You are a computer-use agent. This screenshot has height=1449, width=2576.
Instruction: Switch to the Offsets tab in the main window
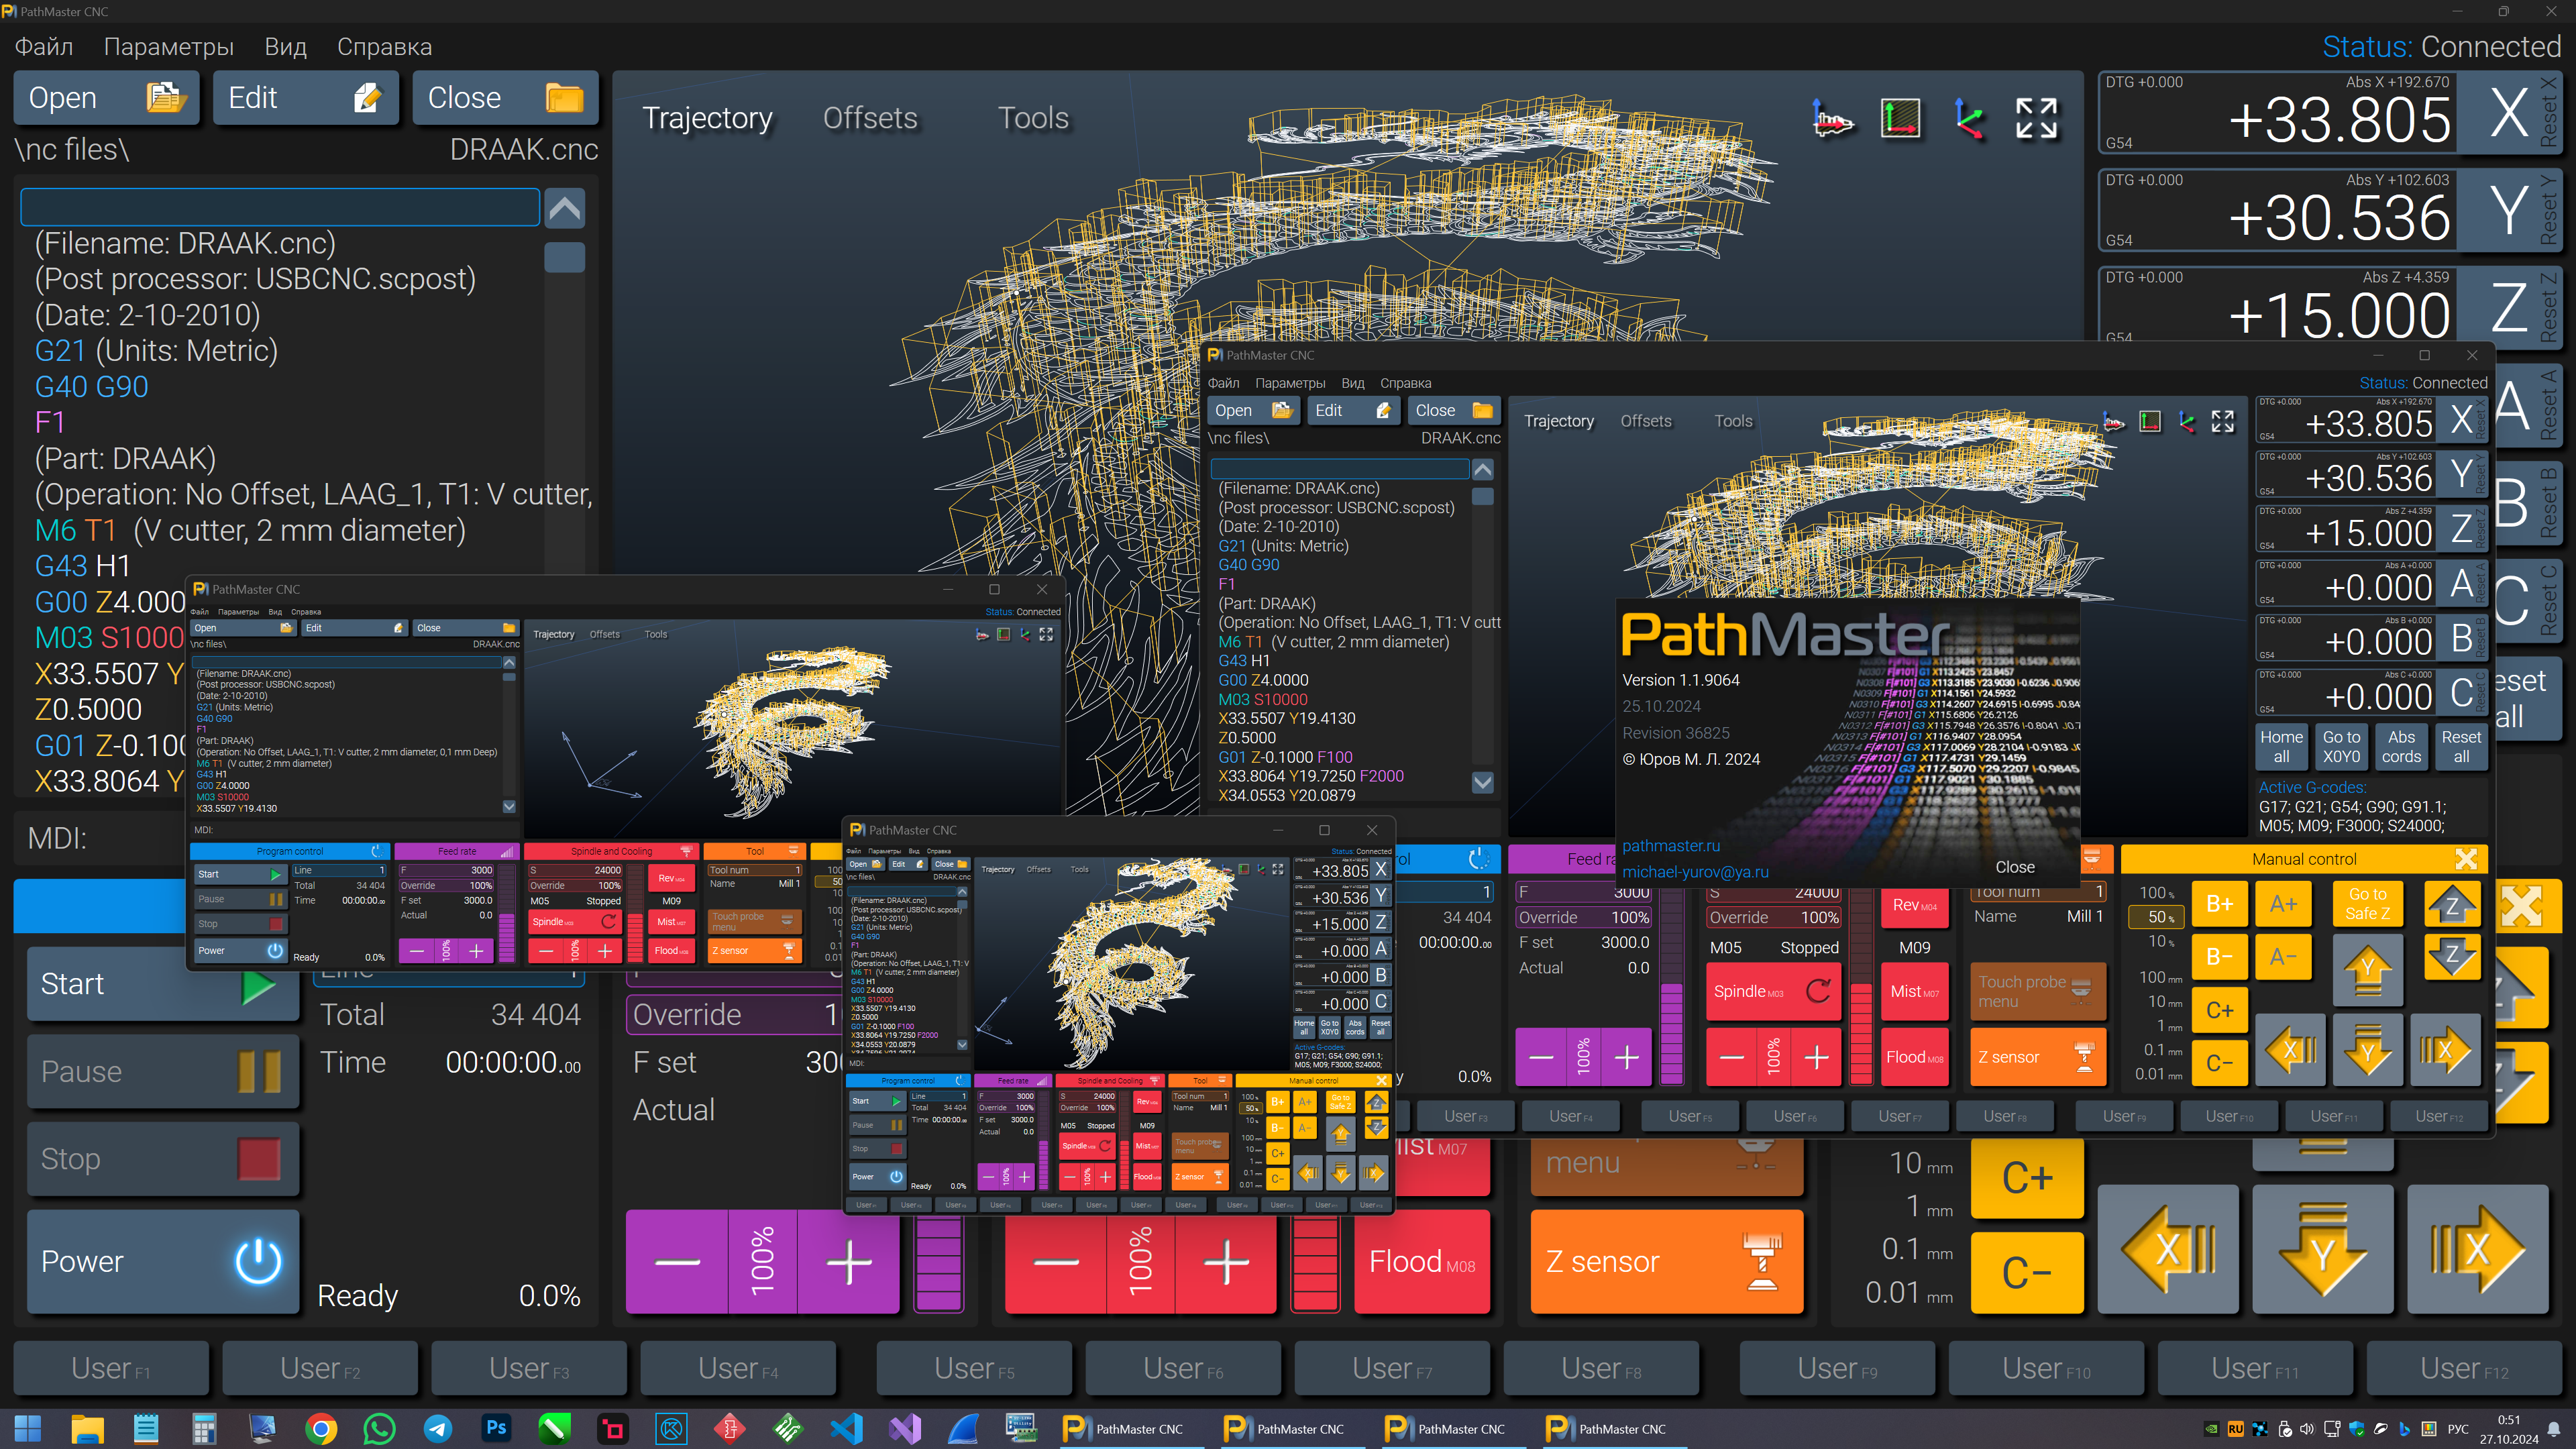[x=869, y=118]
